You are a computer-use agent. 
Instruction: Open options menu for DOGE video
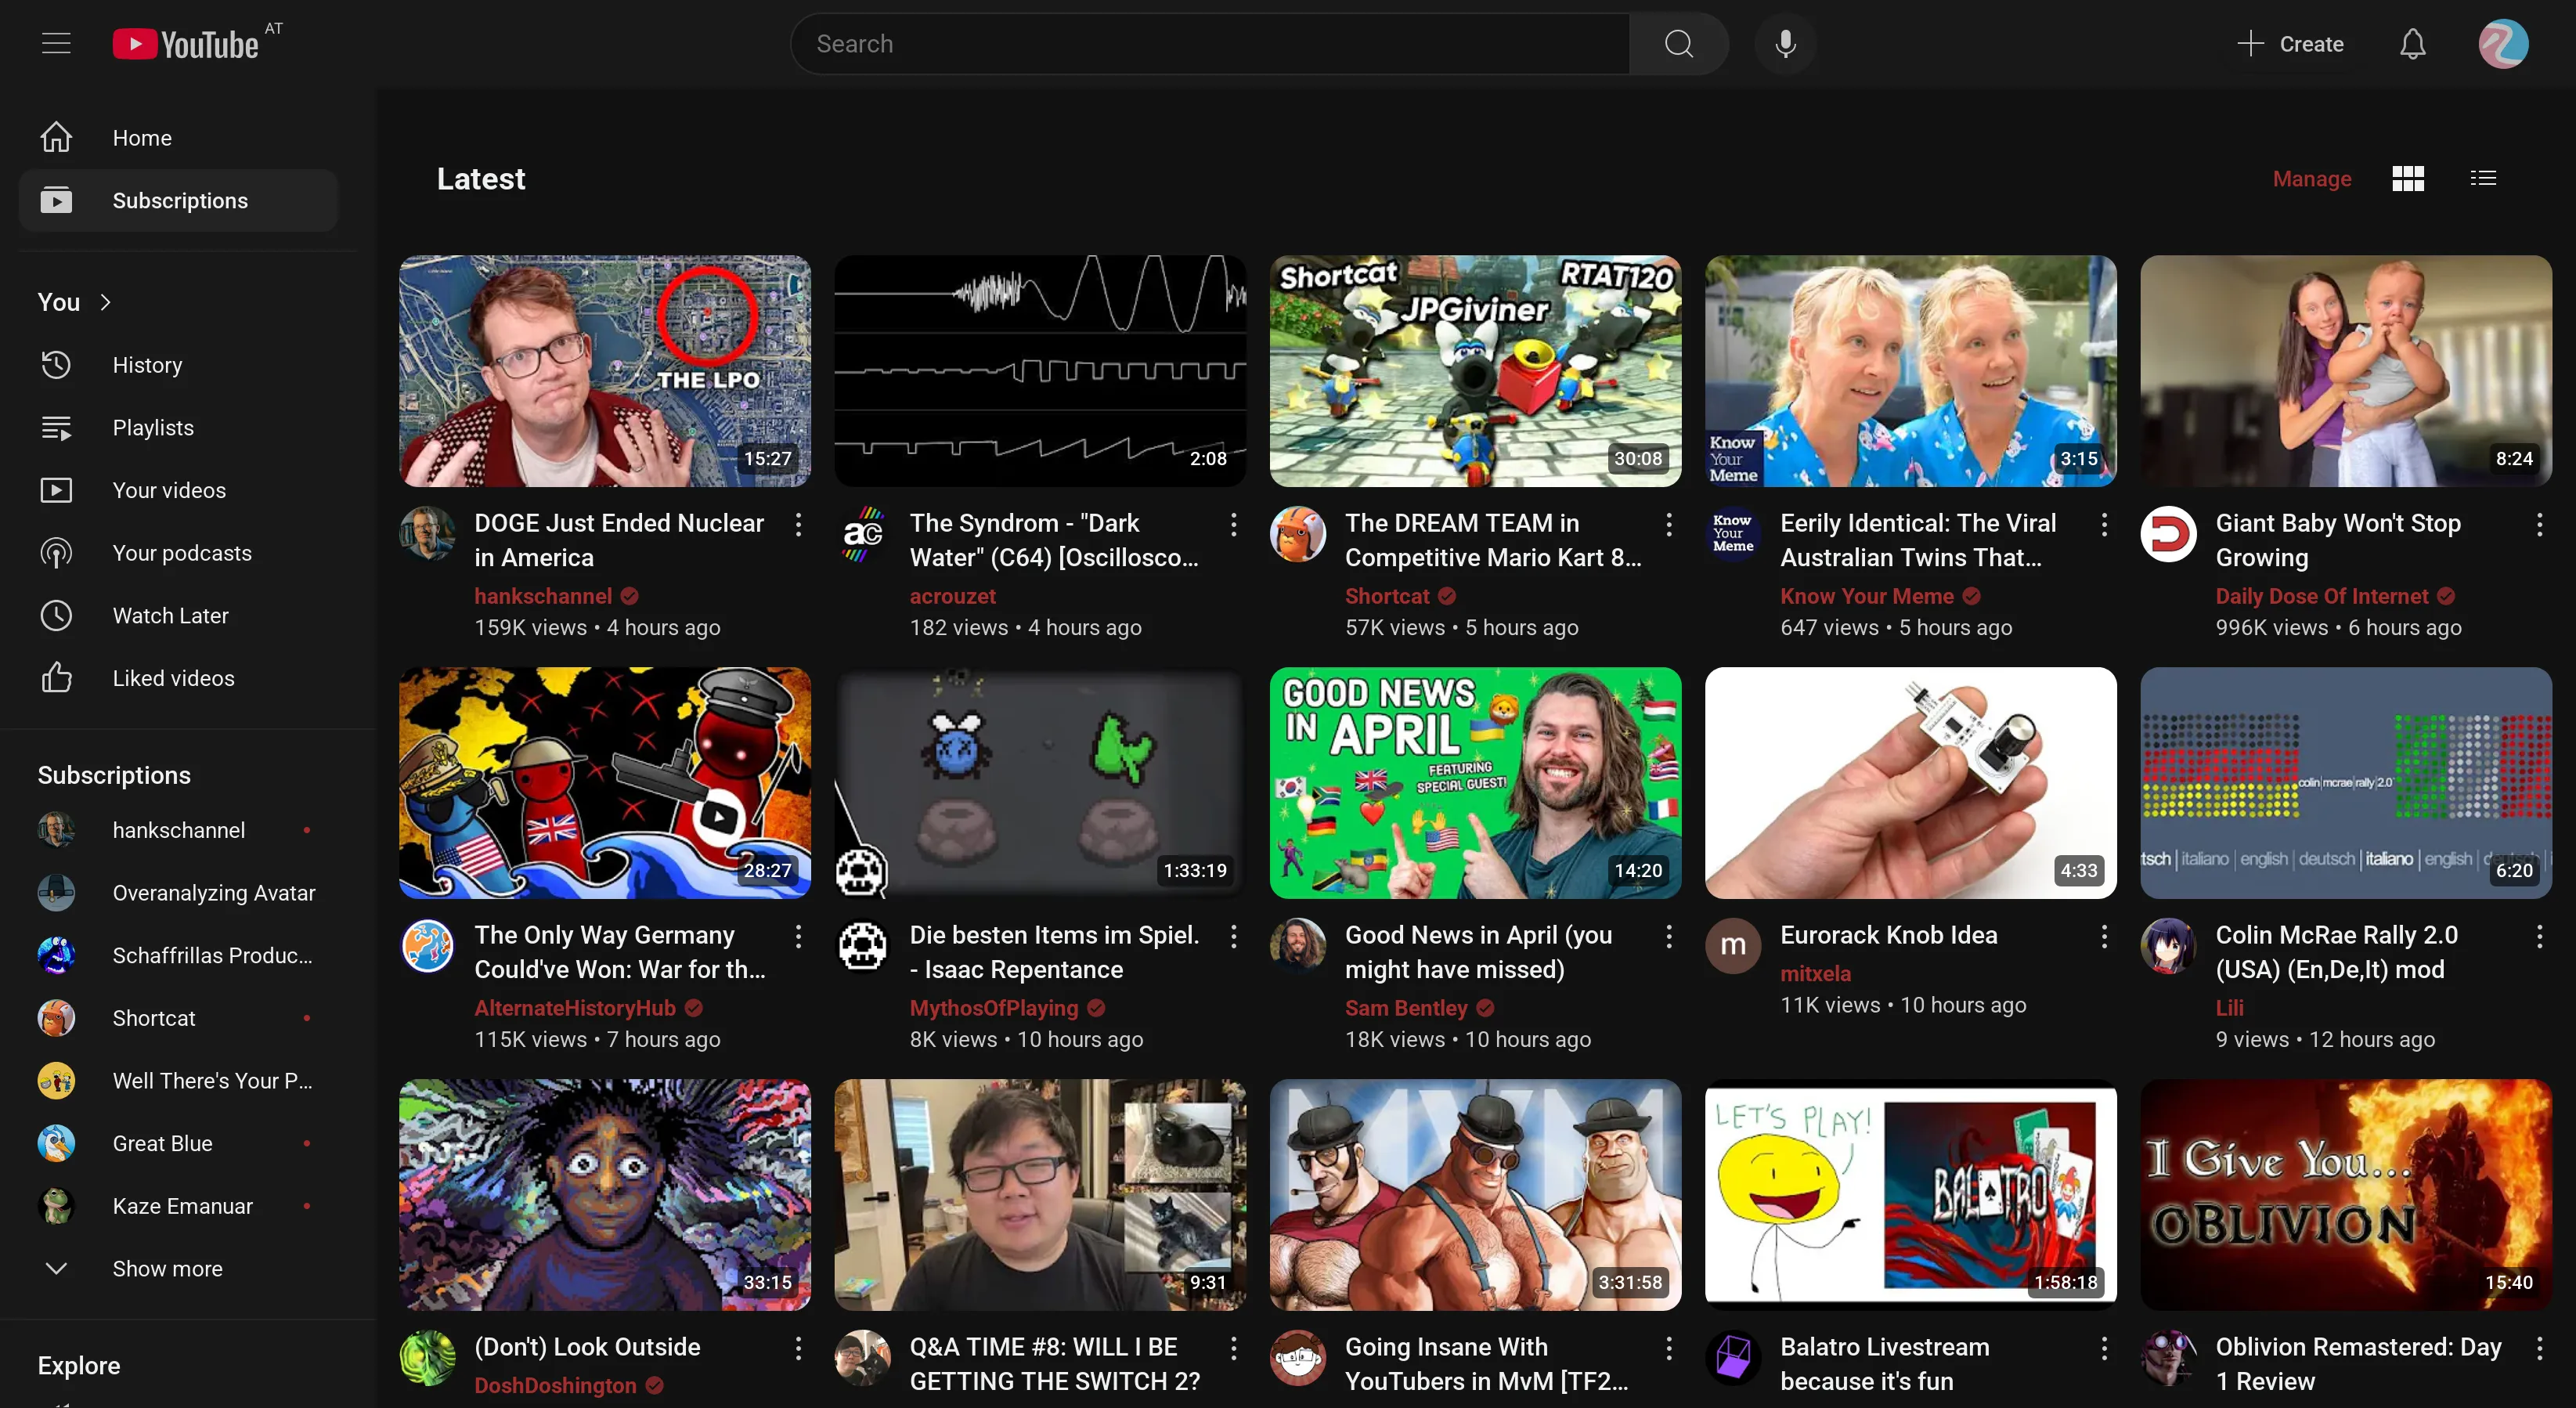coord(798,525)
